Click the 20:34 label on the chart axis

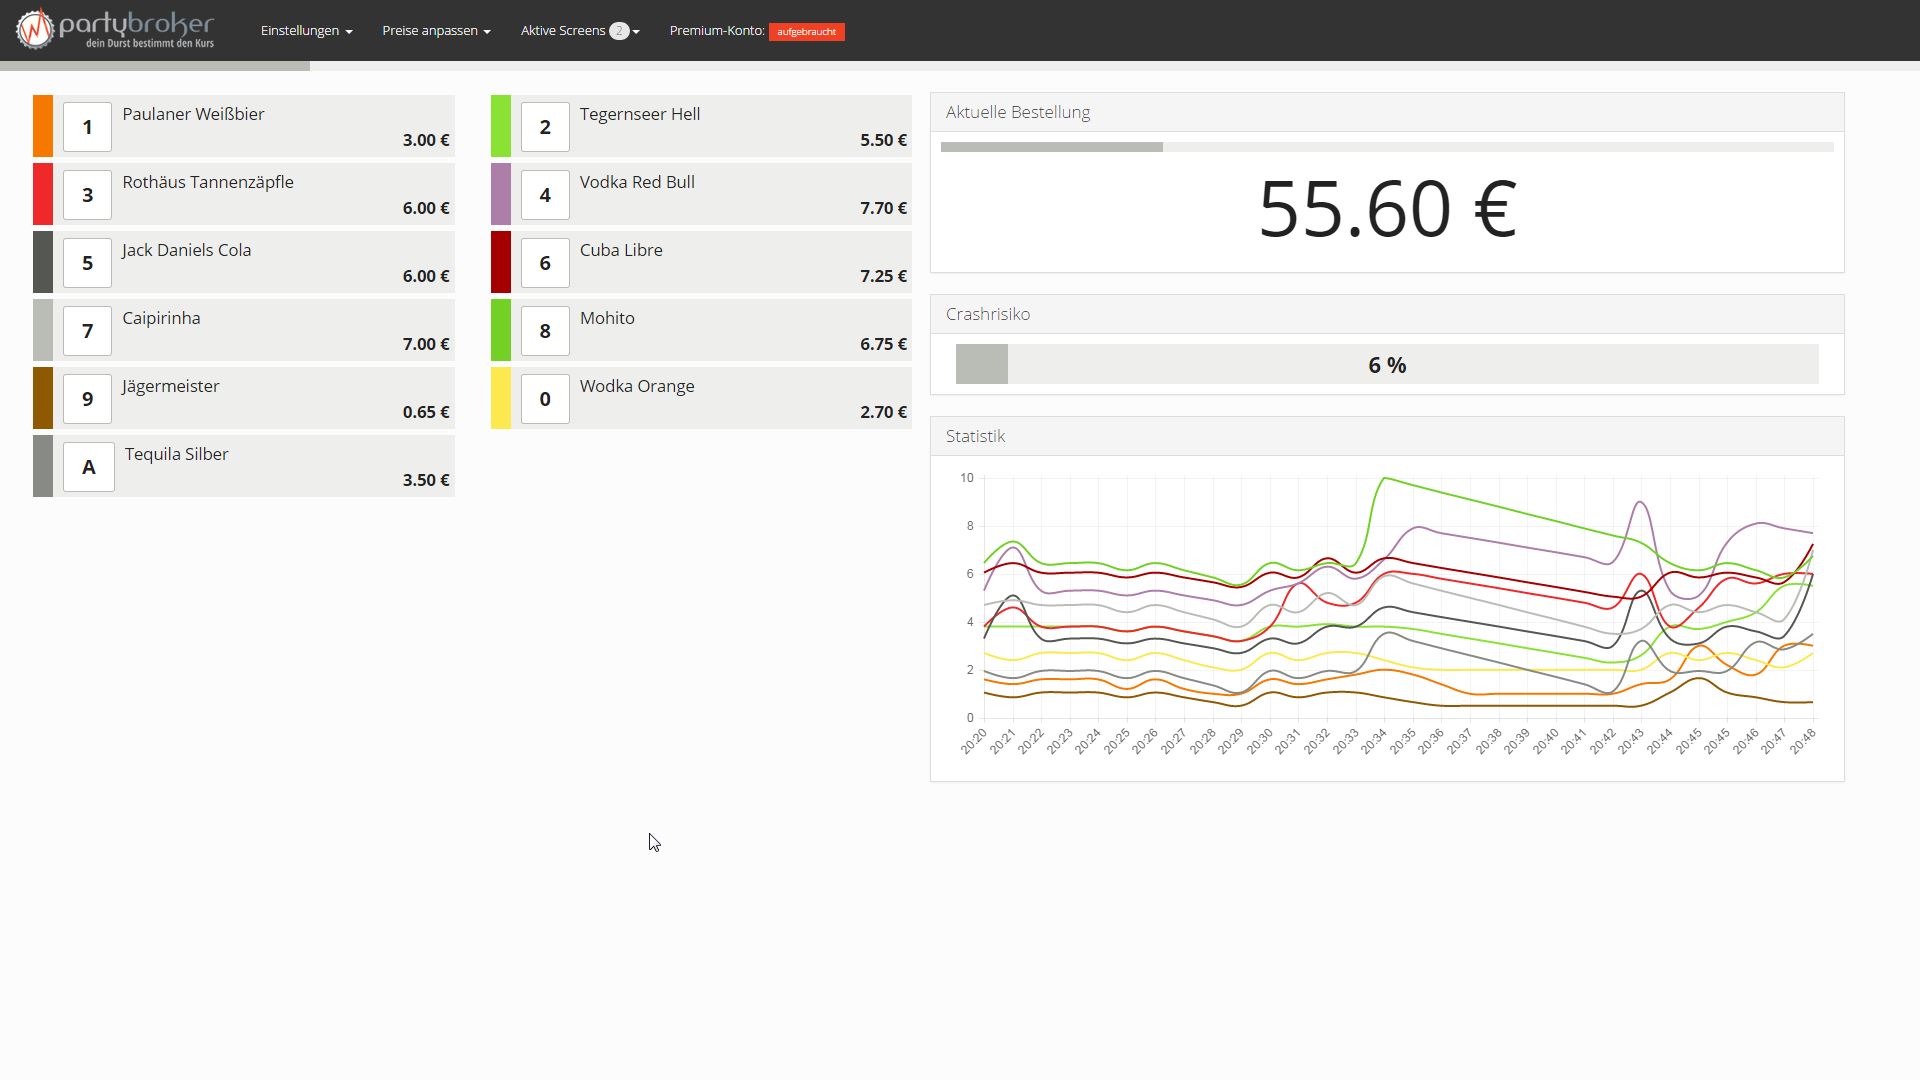tap(1373, 741)
